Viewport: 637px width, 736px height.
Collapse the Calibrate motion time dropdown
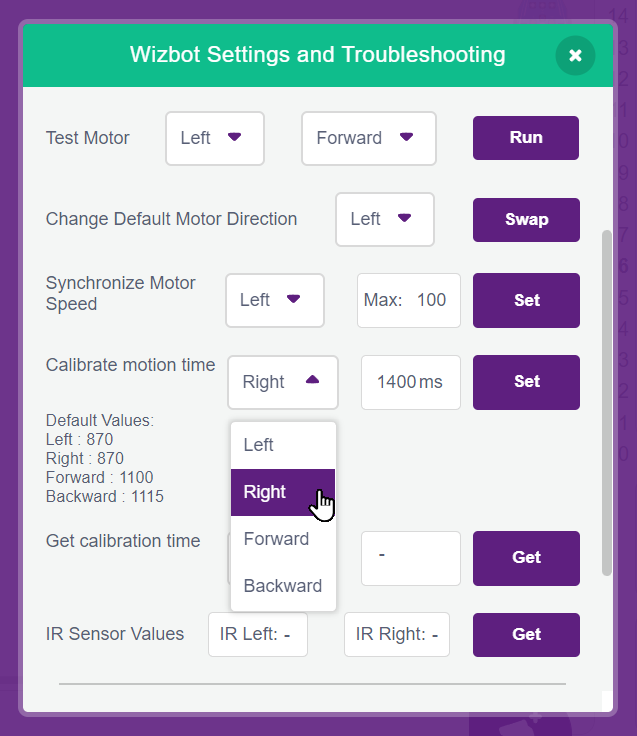(283, 382)
